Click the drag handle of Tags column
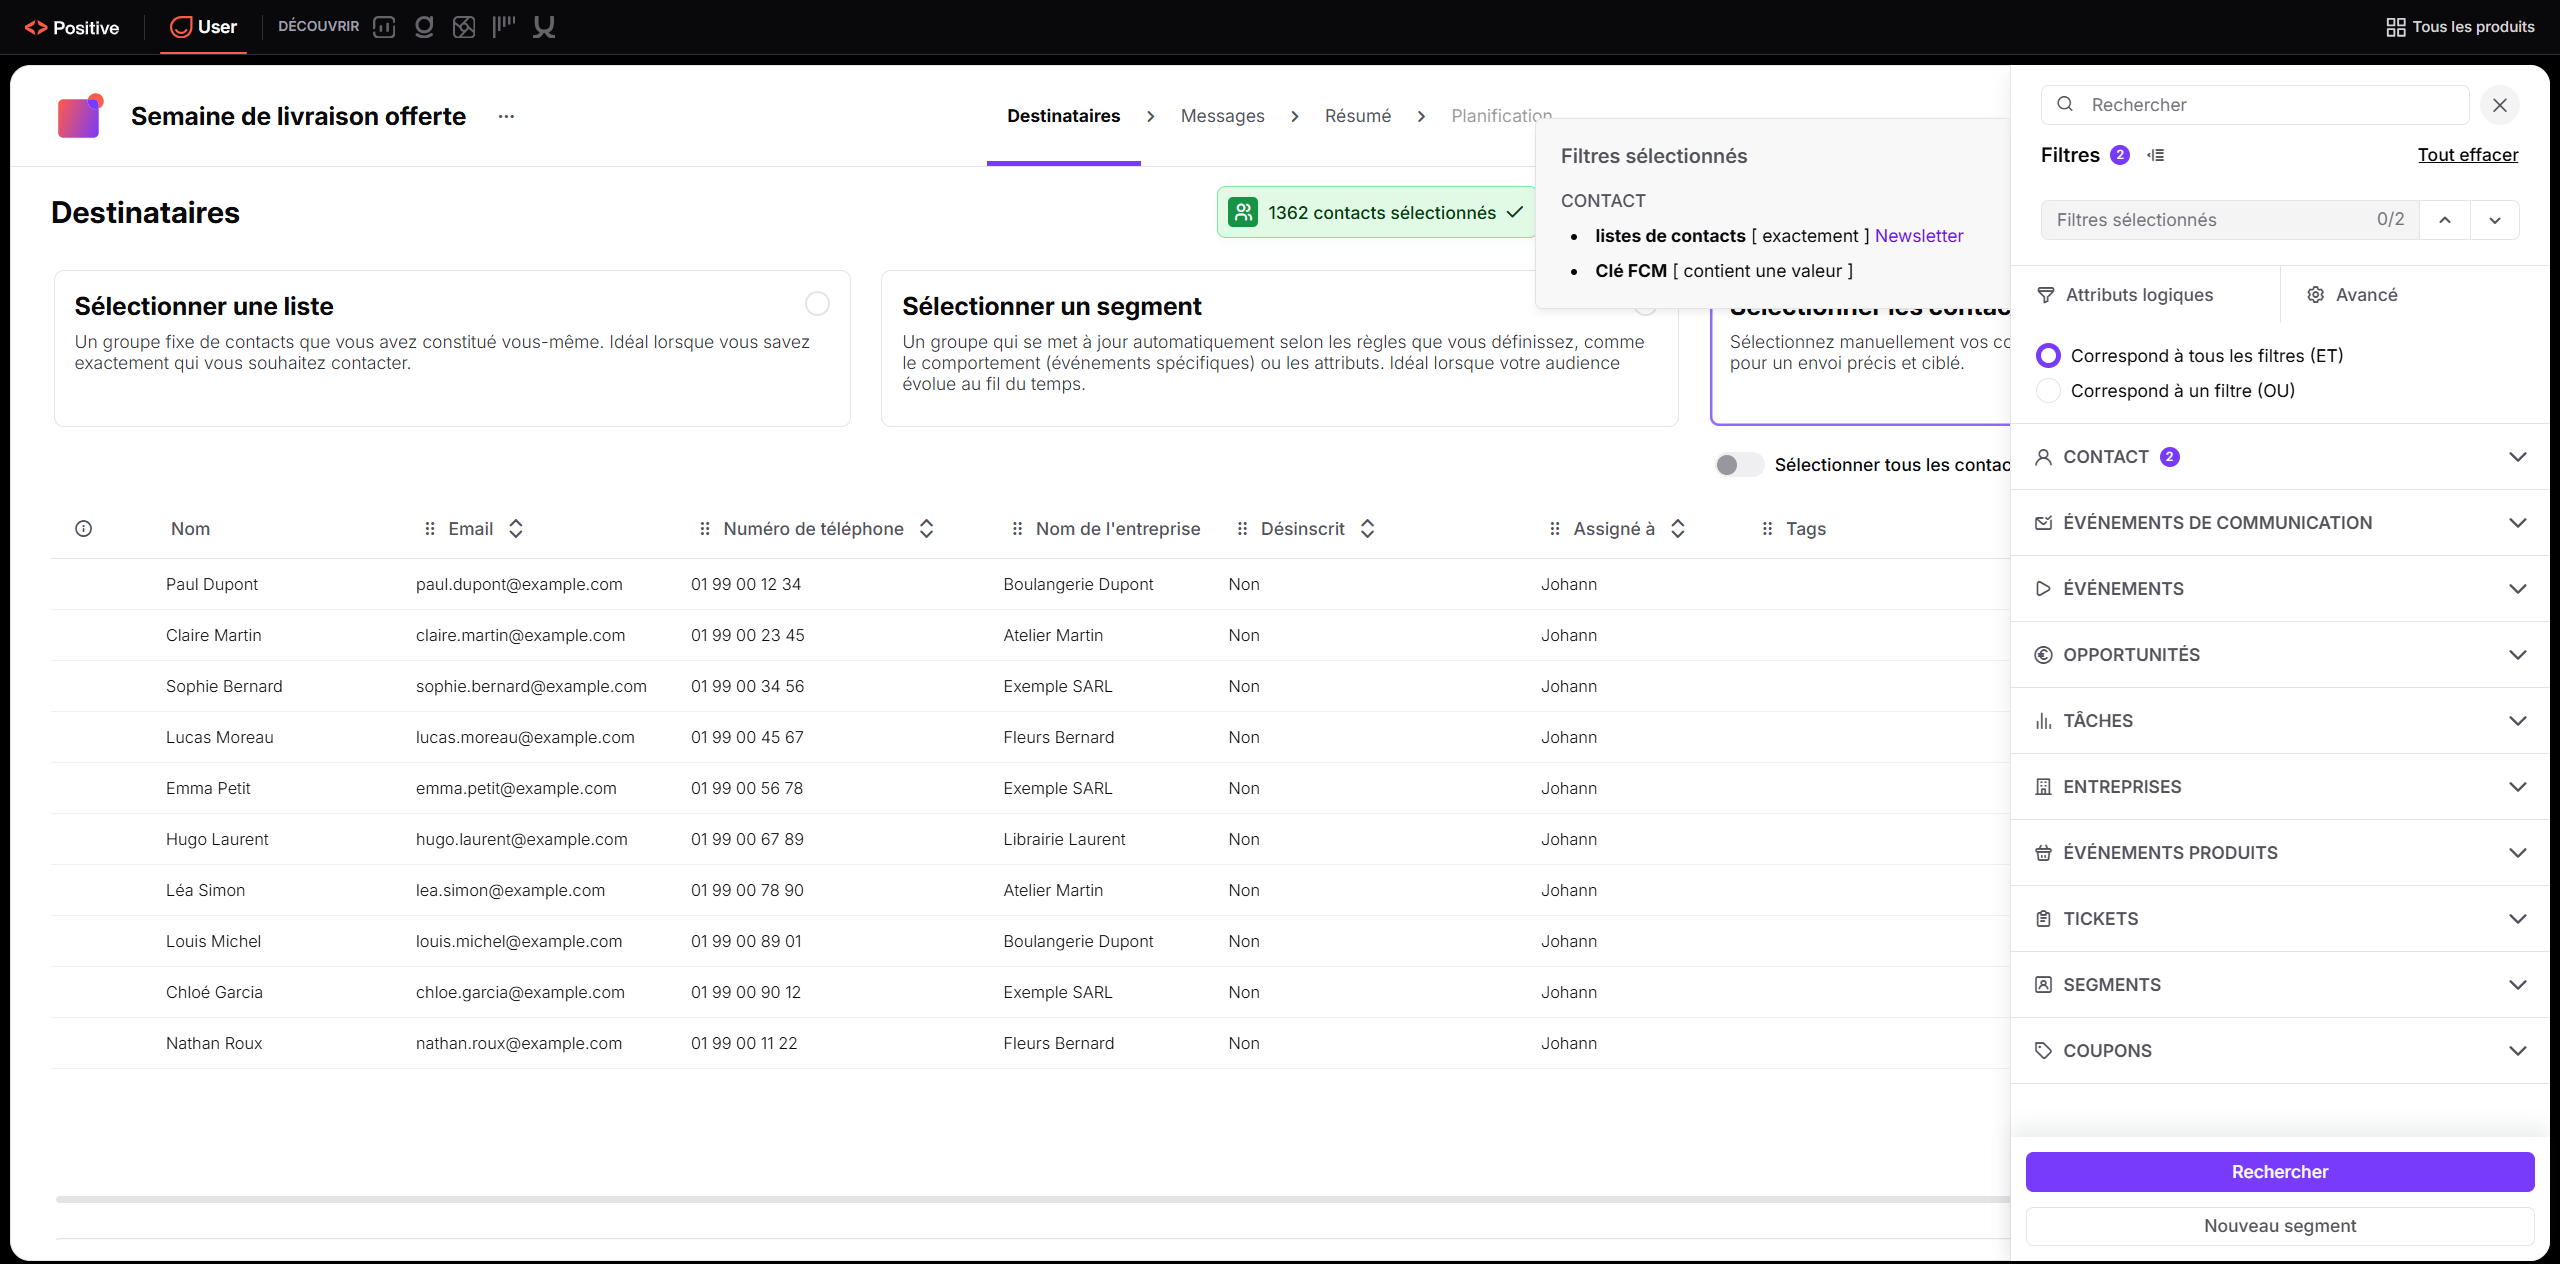This screenshot has width=2560, height=1264. [1767, 529]
